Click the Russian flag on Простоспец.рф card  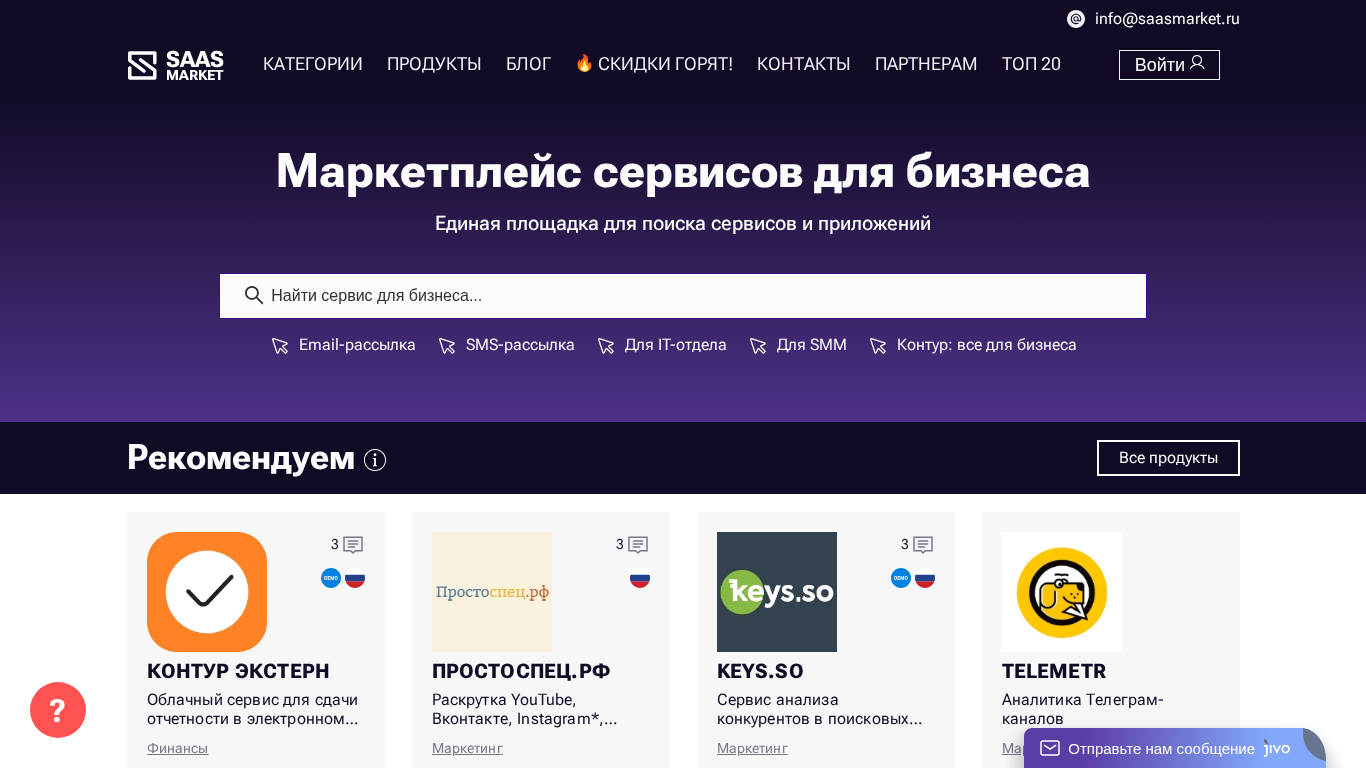click(640, 578)
